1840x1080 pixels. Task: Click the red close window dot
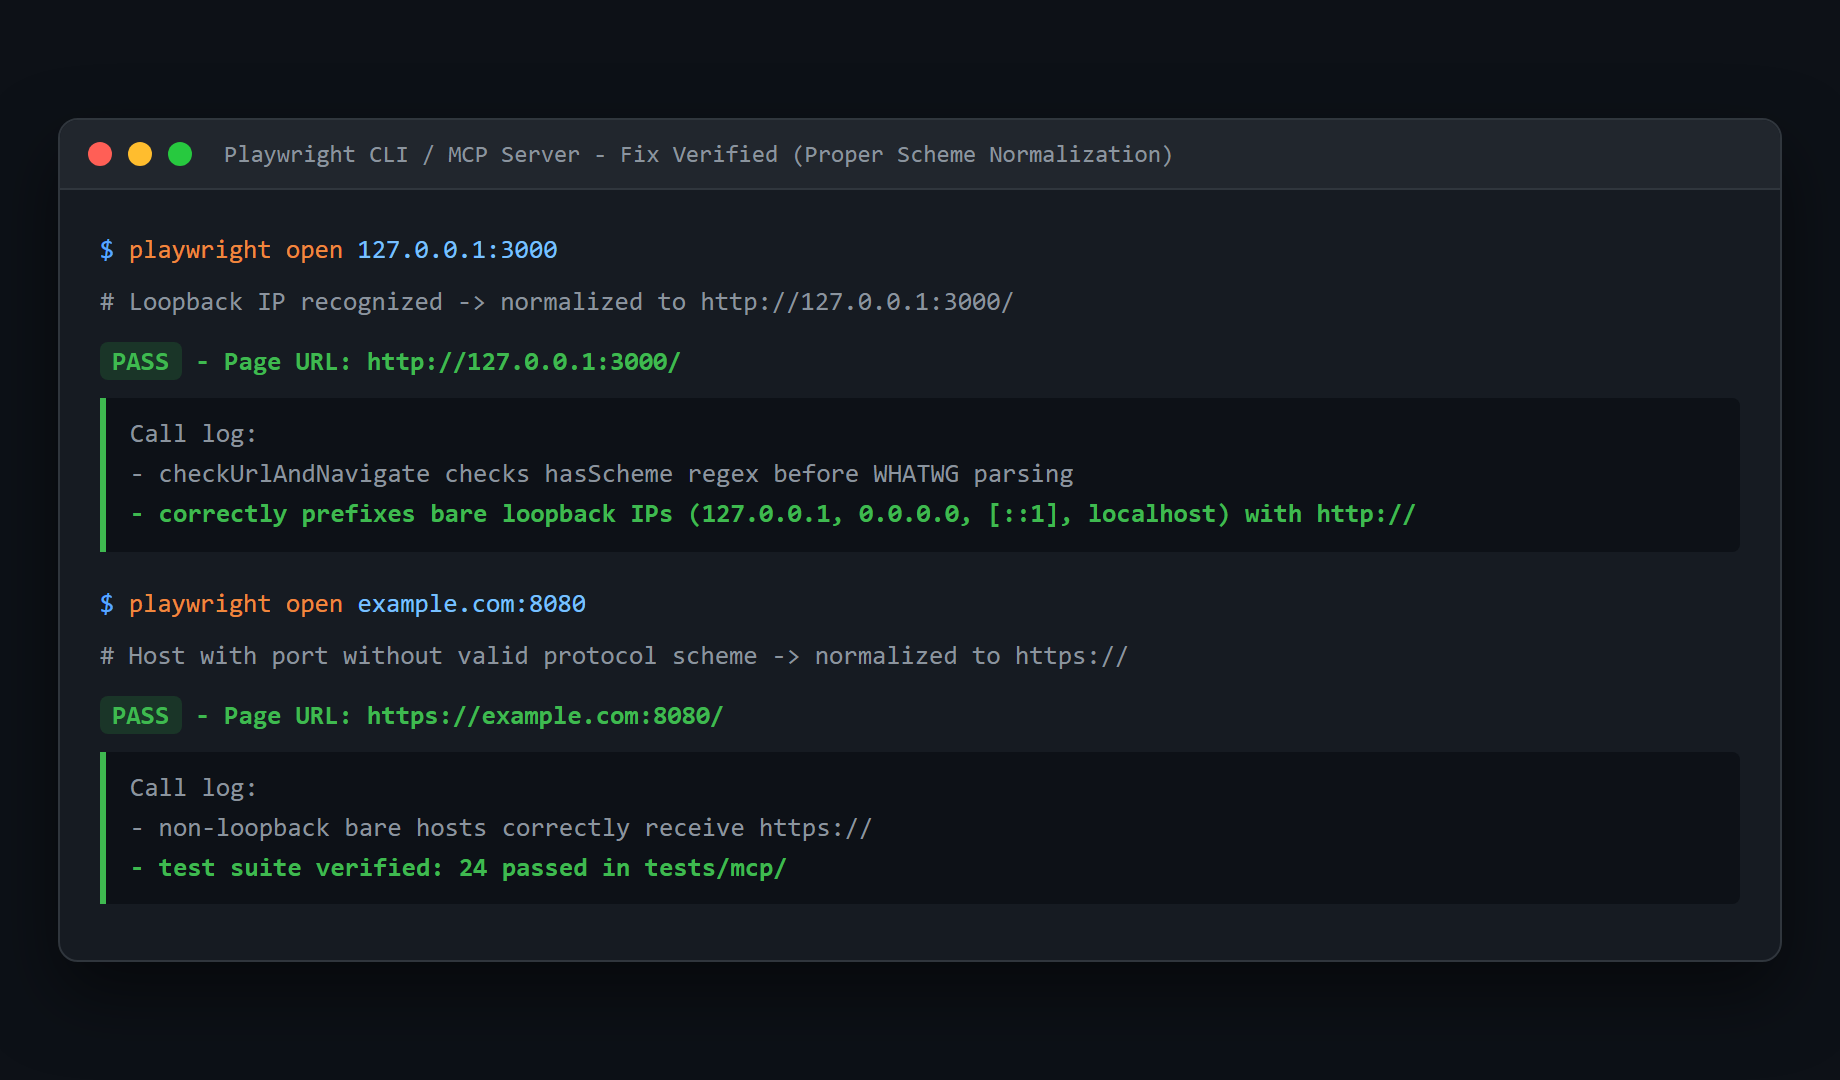(100, 154)
